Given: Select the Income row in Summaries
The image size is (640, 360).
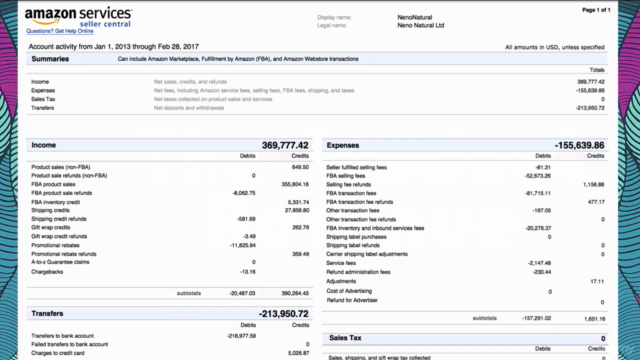Looking at the screenshot, I should click(x=317, y=82).
